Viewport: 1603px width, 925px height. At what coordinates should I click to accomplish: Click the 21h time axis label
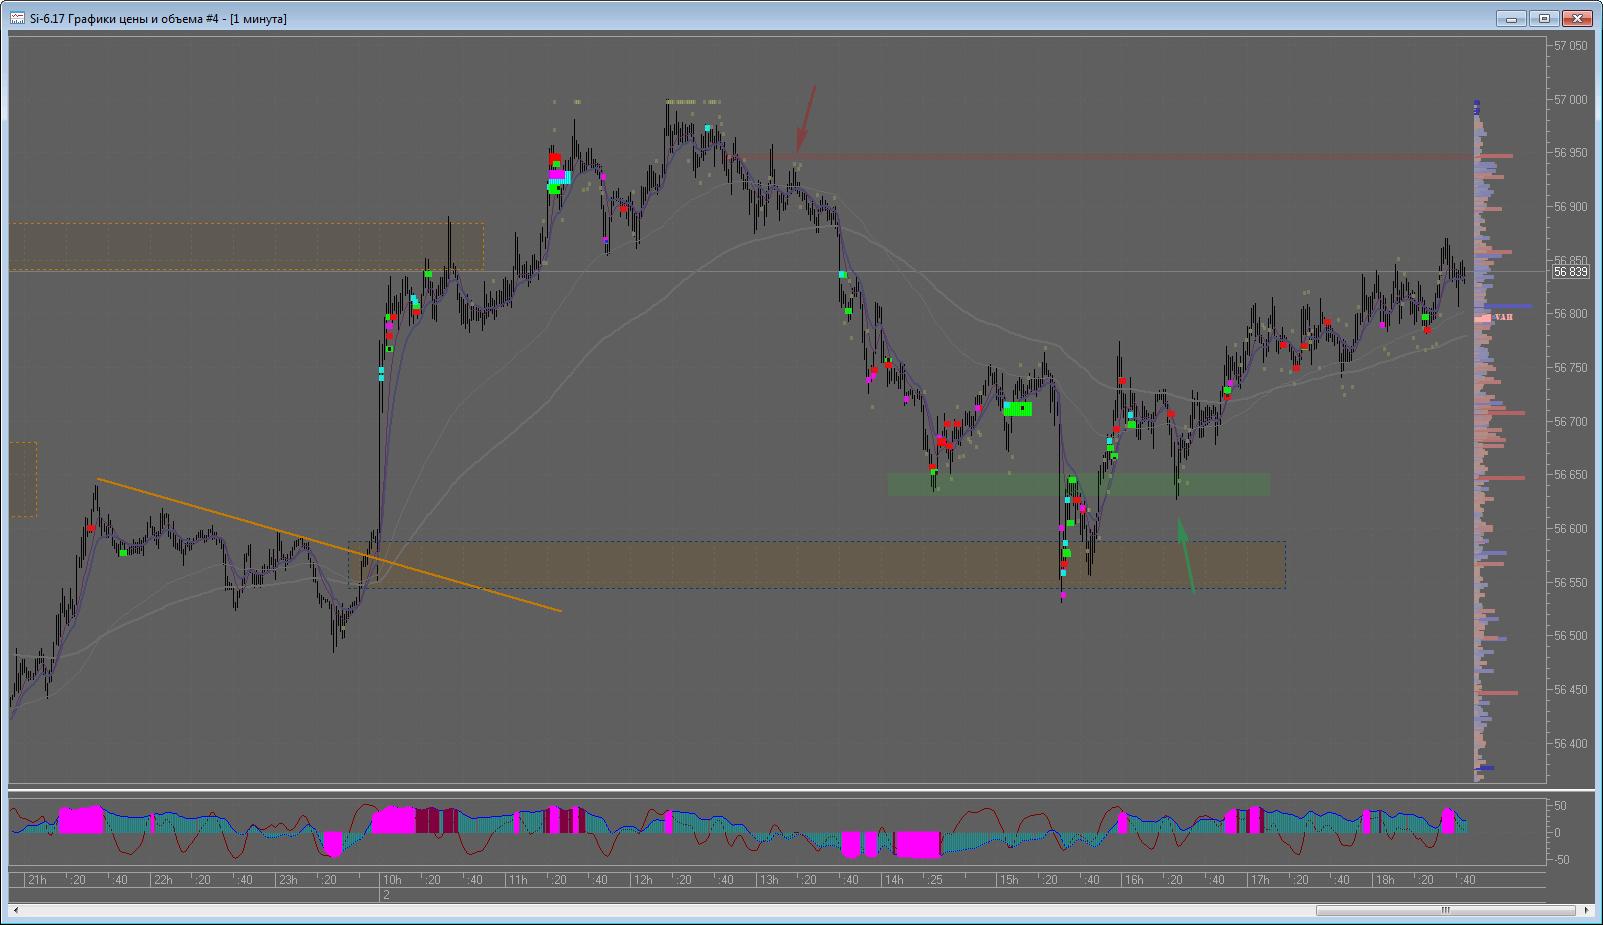(37, 880)
